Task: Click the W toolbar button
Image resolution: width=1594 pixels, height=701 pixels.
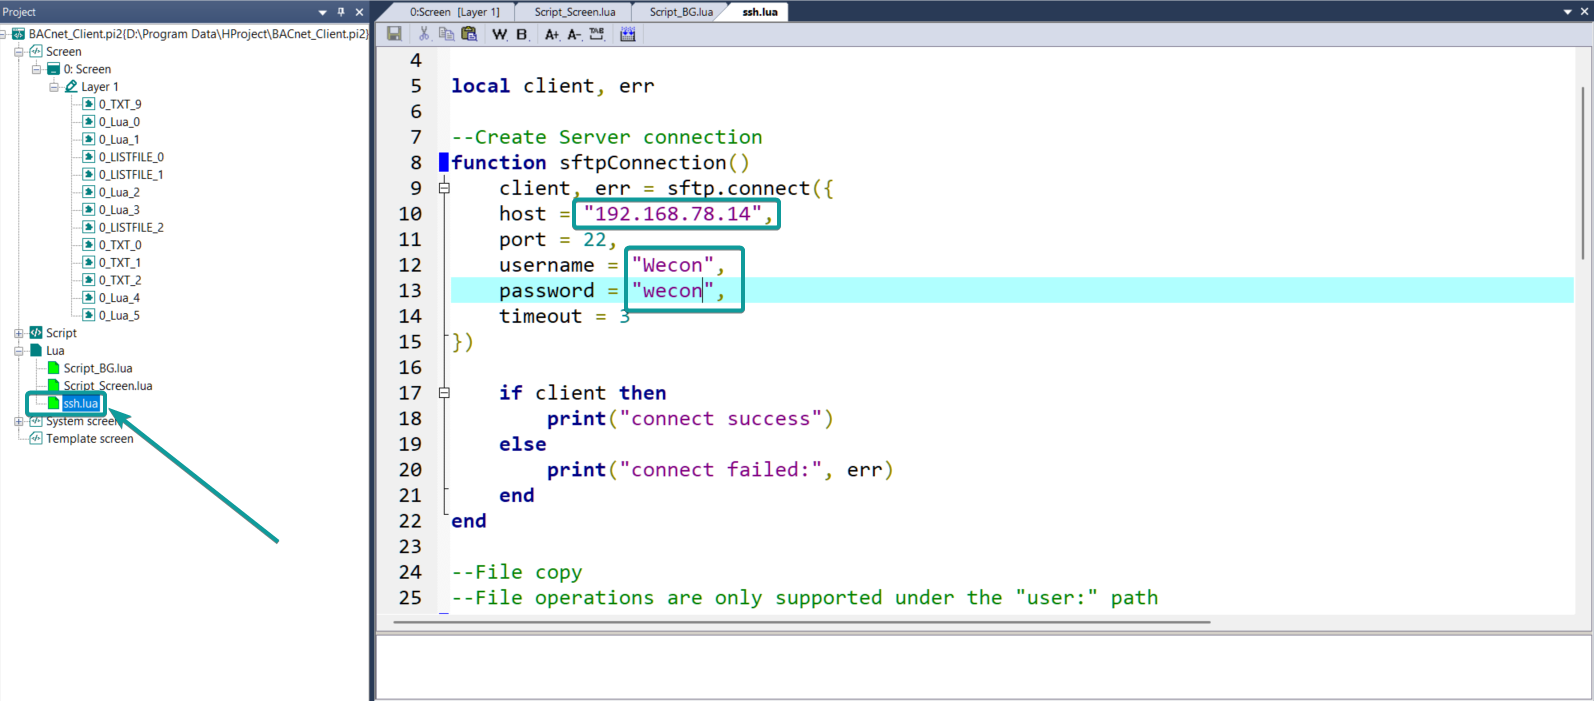Action: [499, 34]
